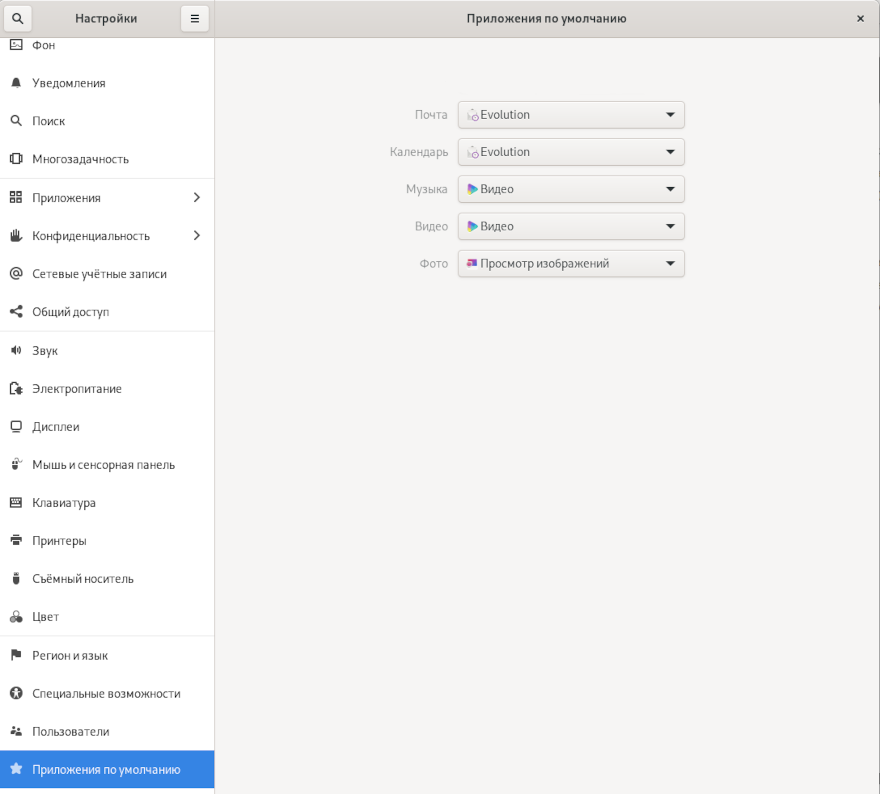
Task: Select Мышь и сенсорная панель
Action: click(x=103, y=465)
